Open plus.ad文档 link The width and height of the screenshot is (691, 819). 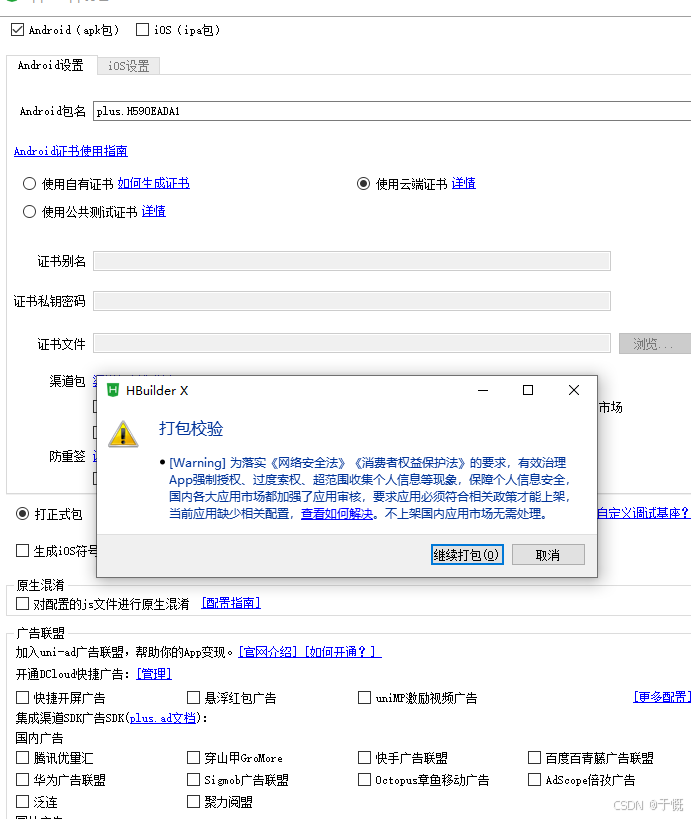tap(162, 718)
